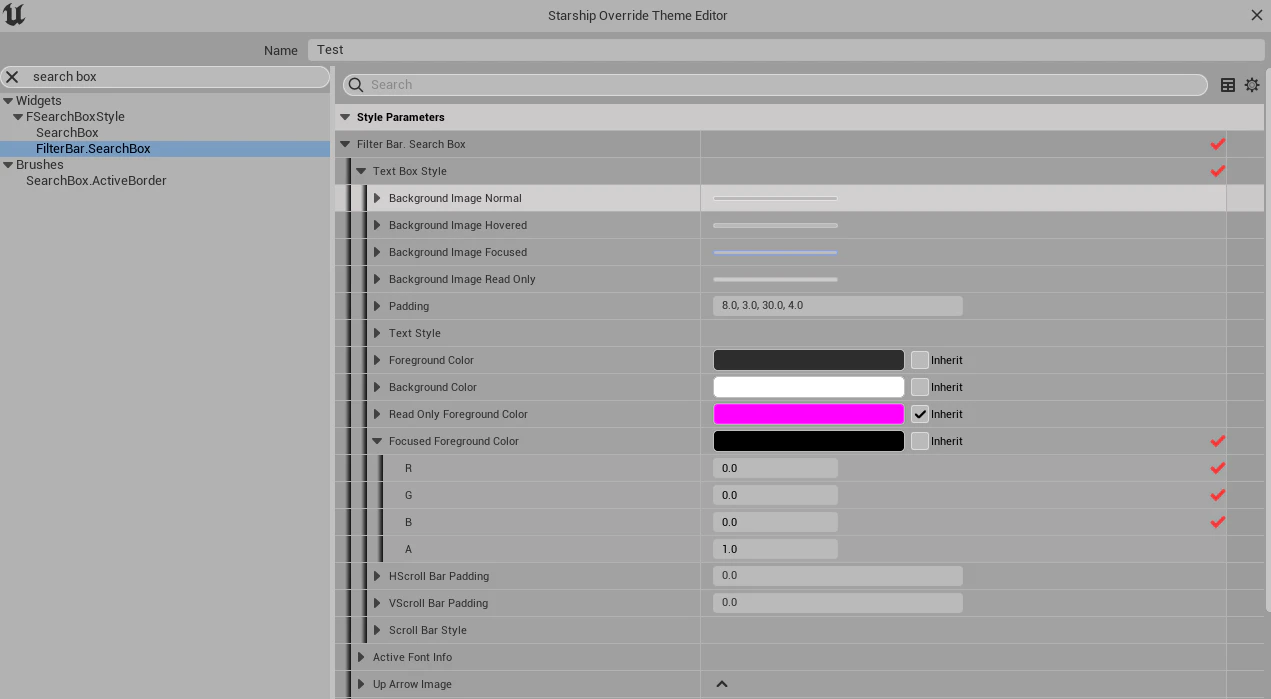Click the G value field
Screen dimensions: 1271x699
pyautogui.click(x=775, y=495)
